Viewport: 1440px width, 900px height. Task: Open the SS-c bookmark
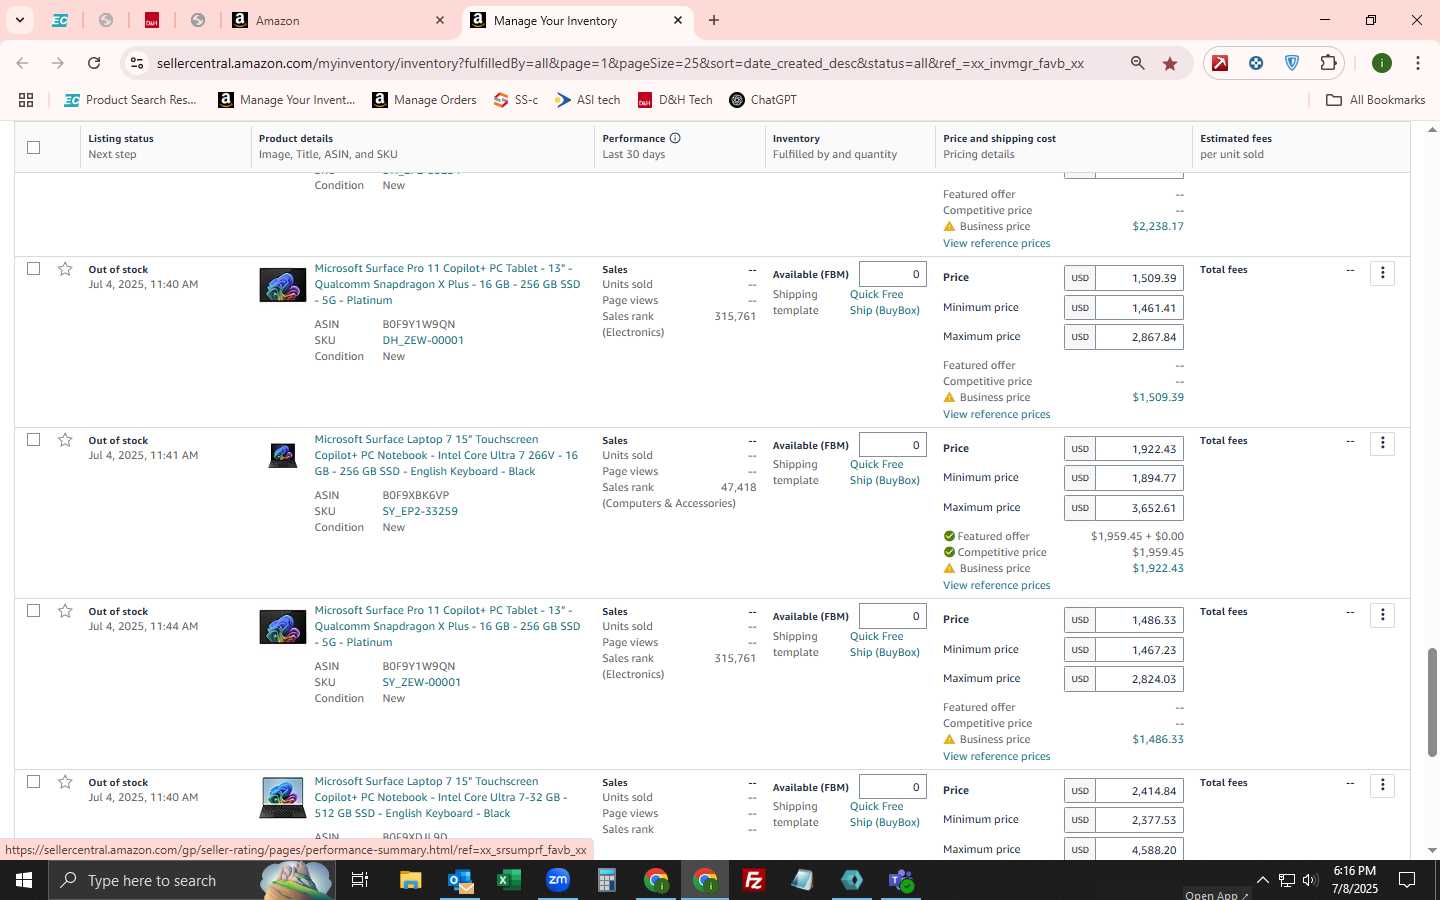coord(516,100)
